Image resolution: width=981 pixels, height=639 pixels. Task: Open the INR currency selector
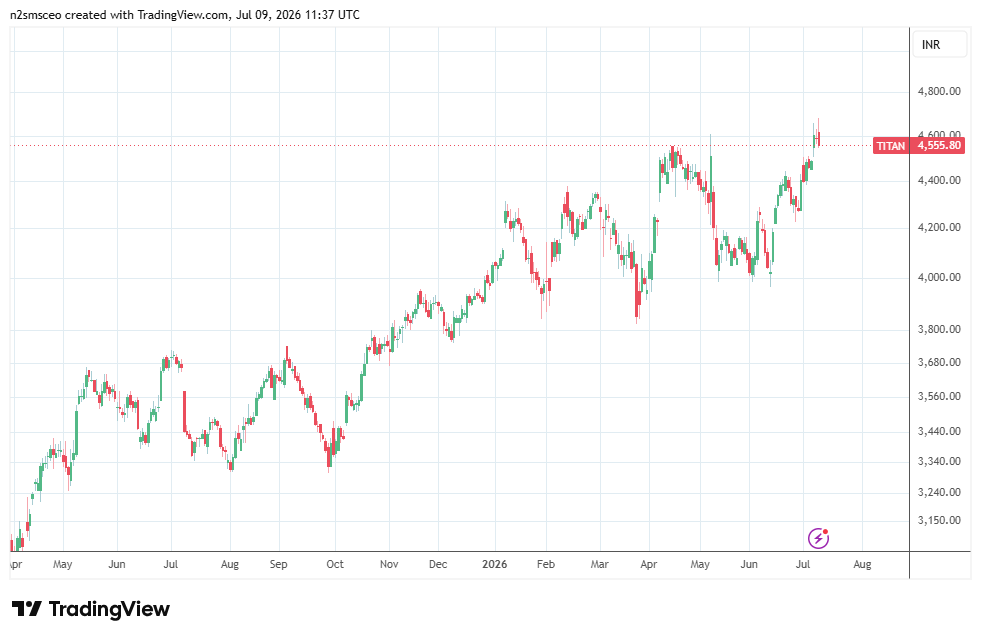point(939,44)
